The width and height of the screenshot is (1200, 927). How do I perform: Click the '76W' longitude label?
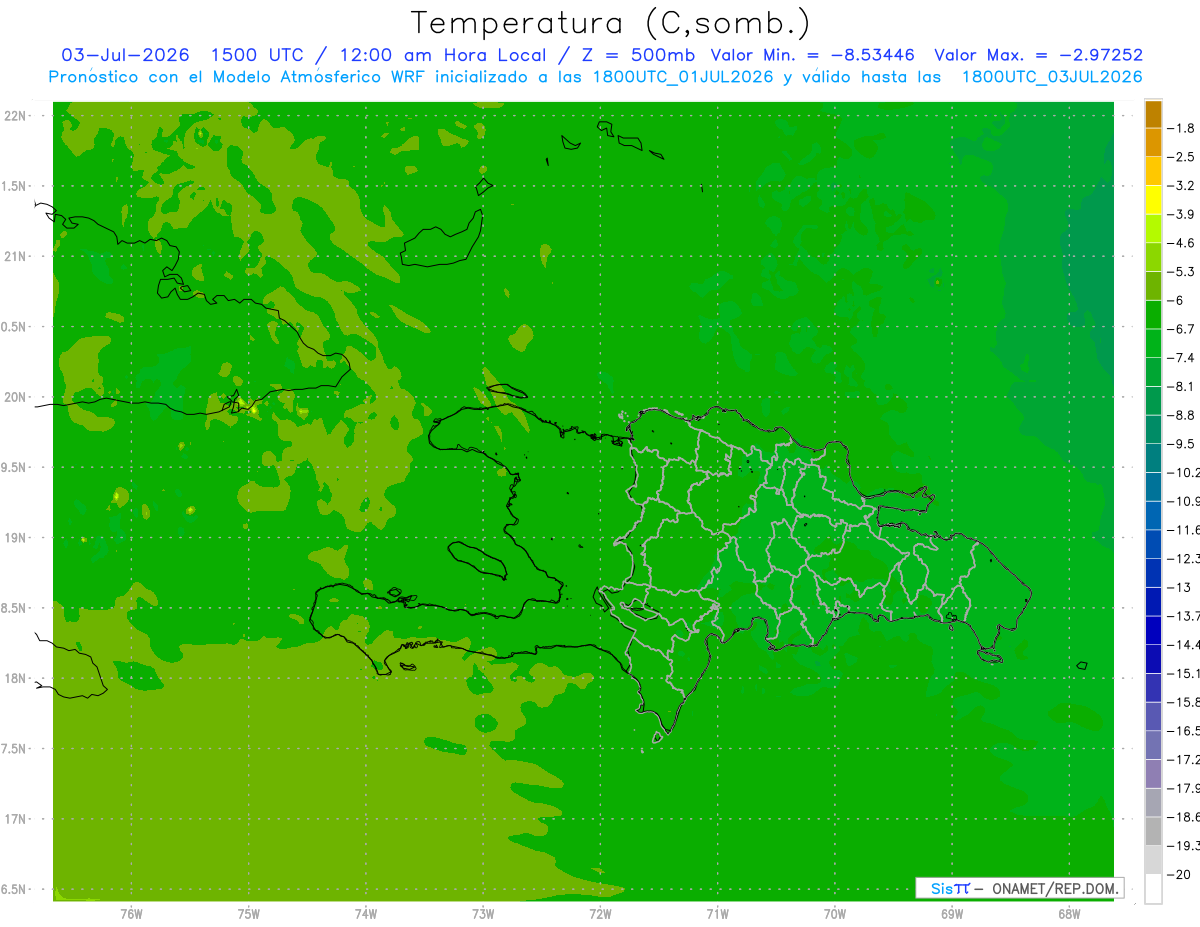point(131,913)
